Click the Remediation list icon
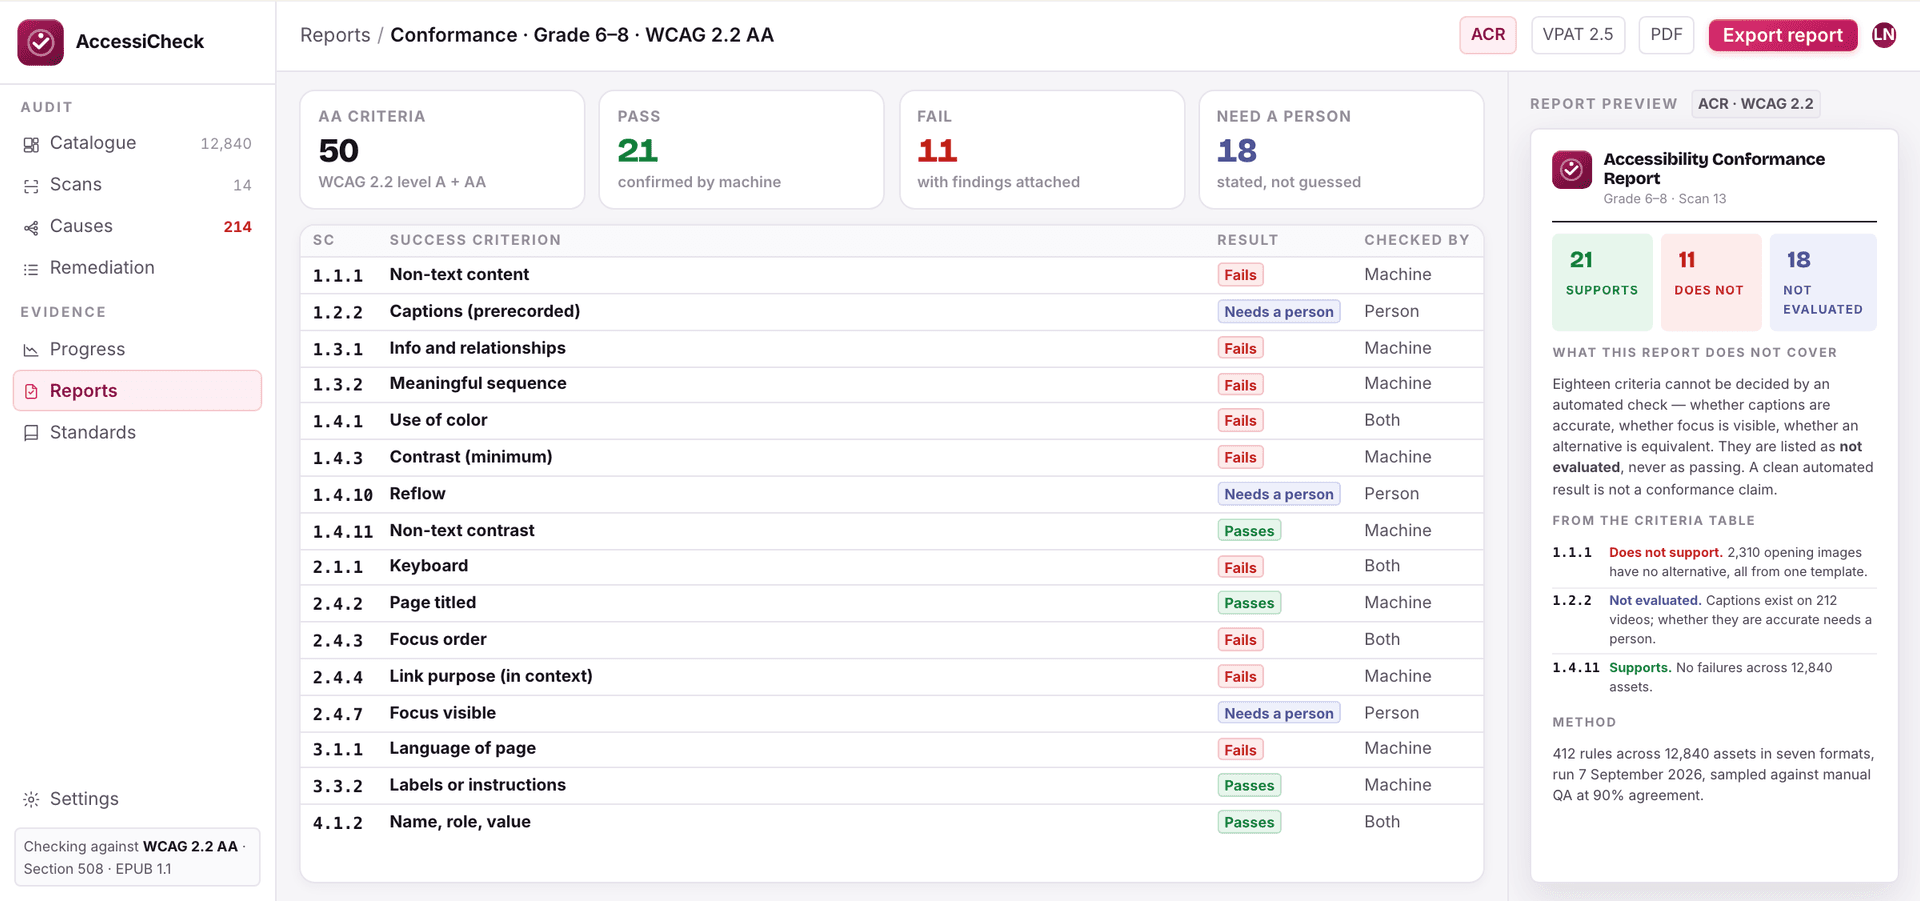 pos(31,269)
